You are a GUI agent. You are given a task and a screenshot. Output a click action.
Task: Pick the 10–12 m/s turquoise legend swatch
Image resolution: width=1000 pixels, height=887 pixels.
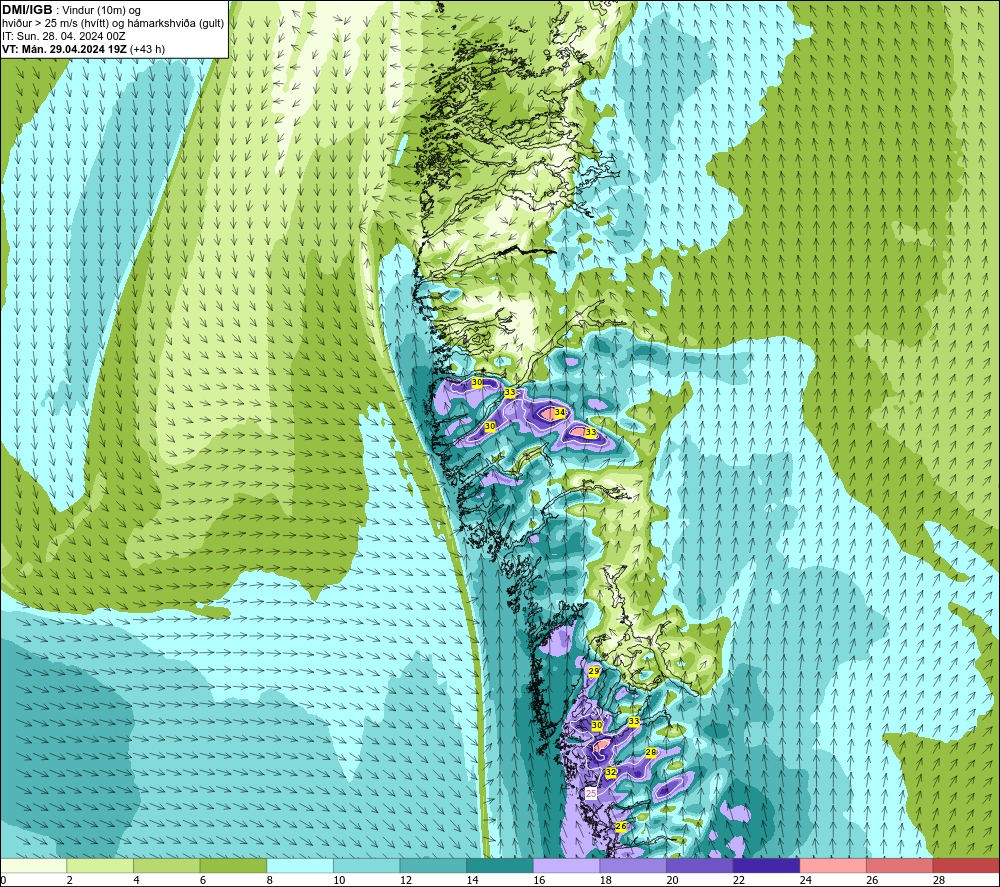pos(366,866)
